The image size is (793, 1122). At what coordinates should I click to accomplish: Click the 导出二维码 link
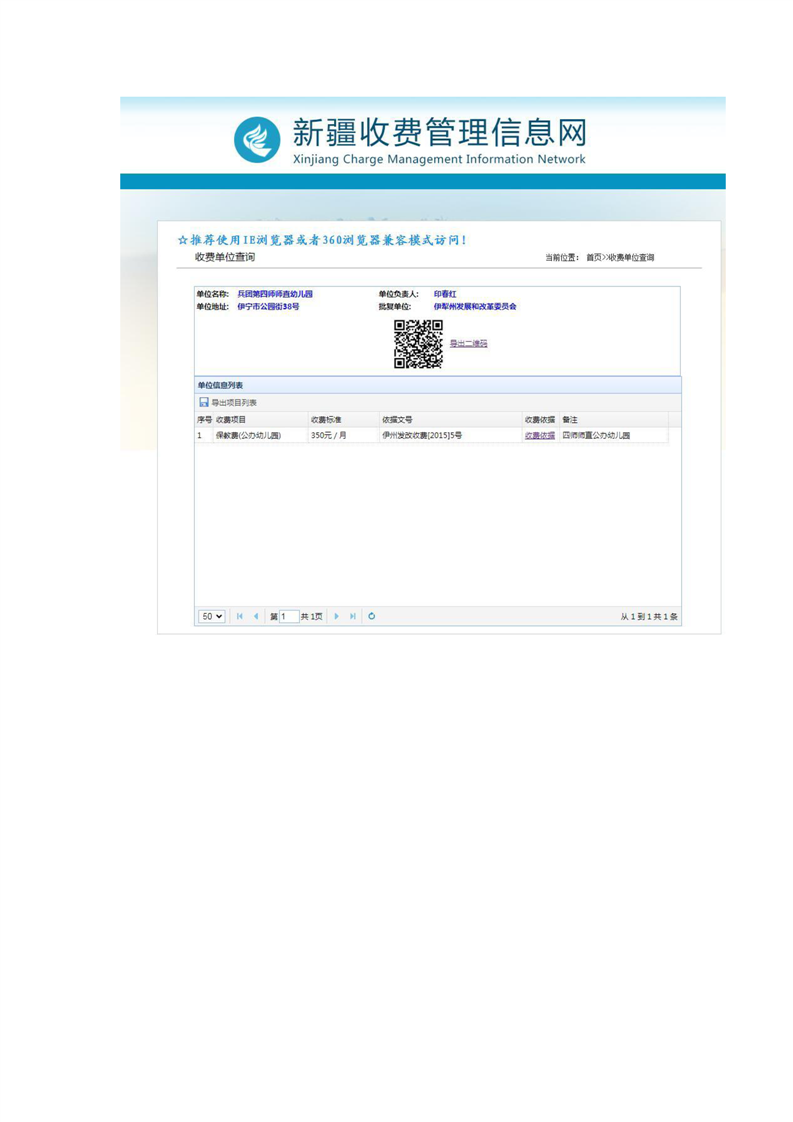coord(469,343)
